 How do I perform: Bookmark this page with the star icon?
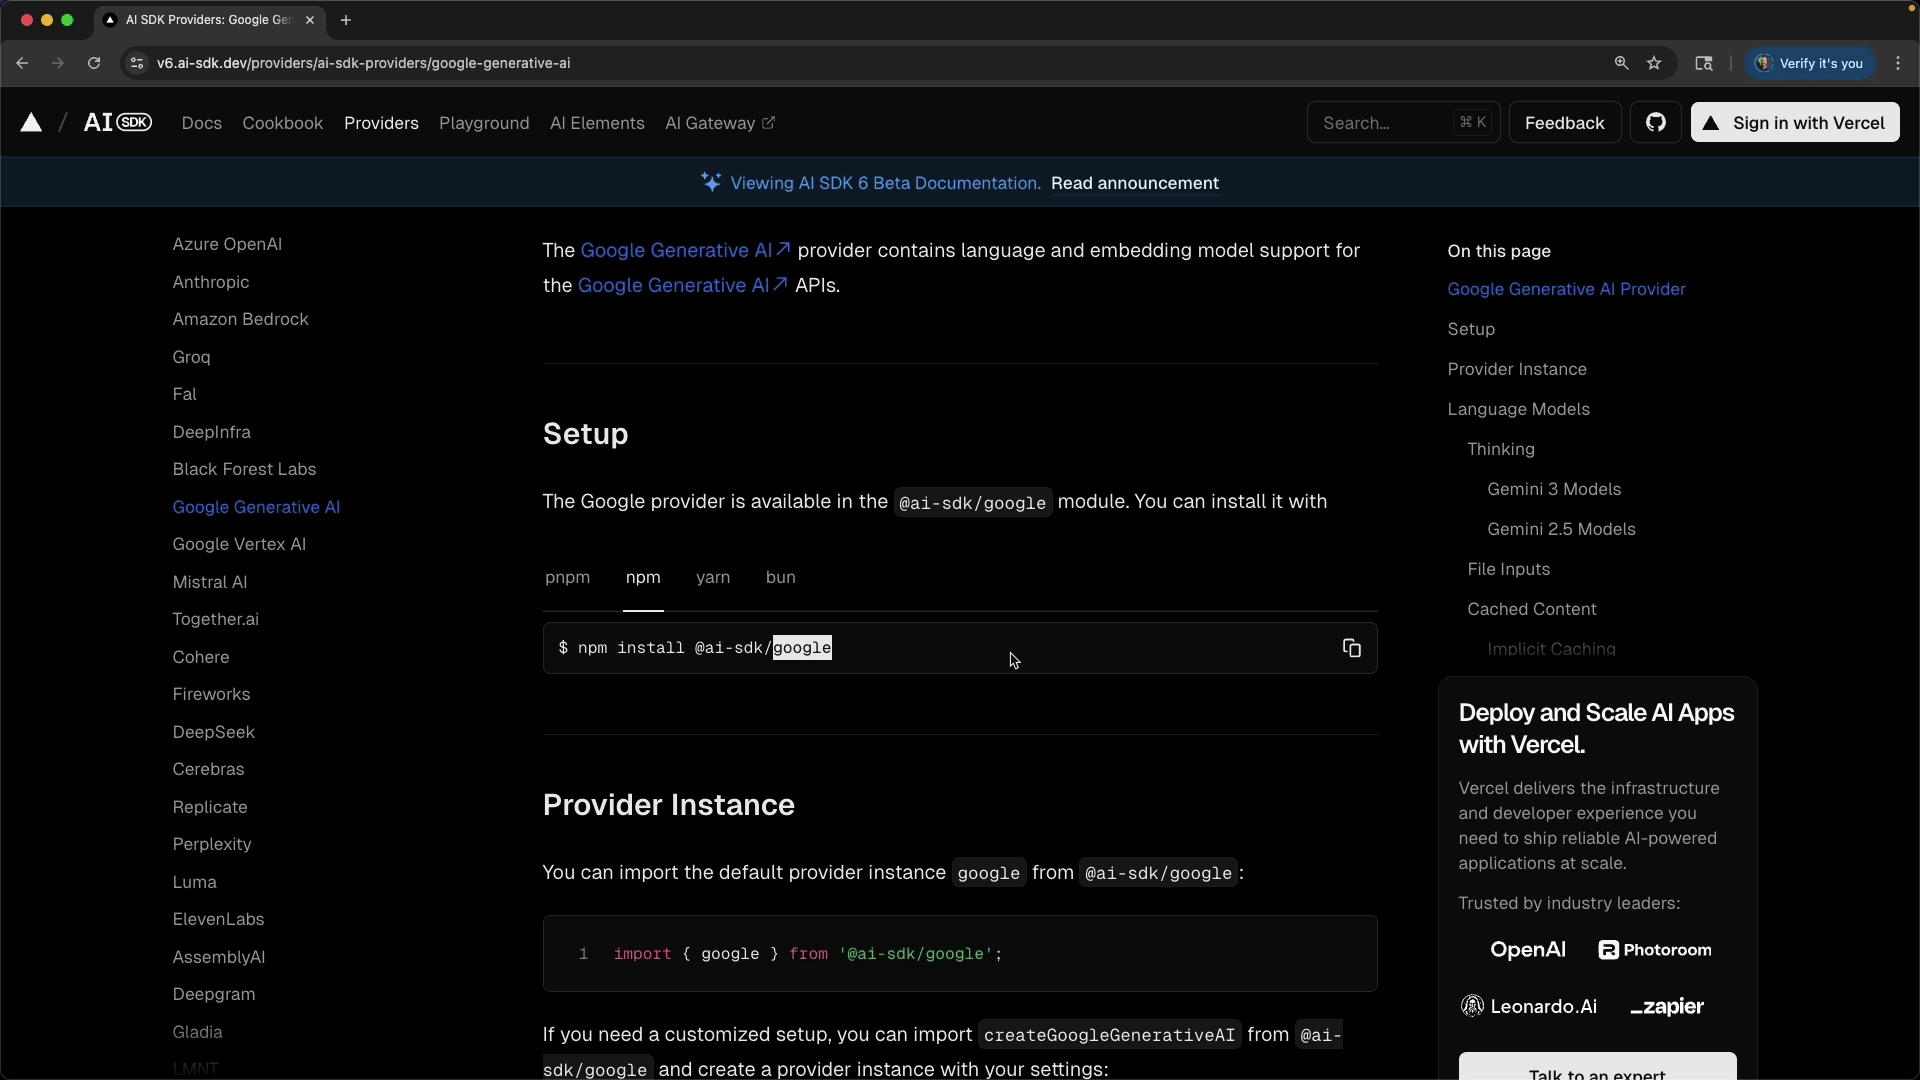click(1654, 63)
